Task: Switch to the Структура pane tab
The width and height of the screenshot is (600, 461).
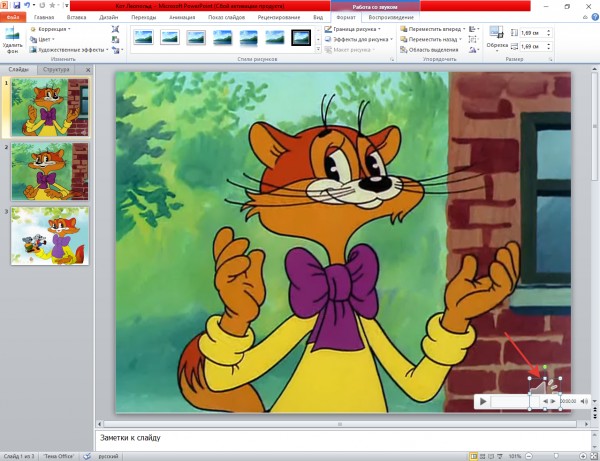Action: pyautogui.click(x=56, y=70)
